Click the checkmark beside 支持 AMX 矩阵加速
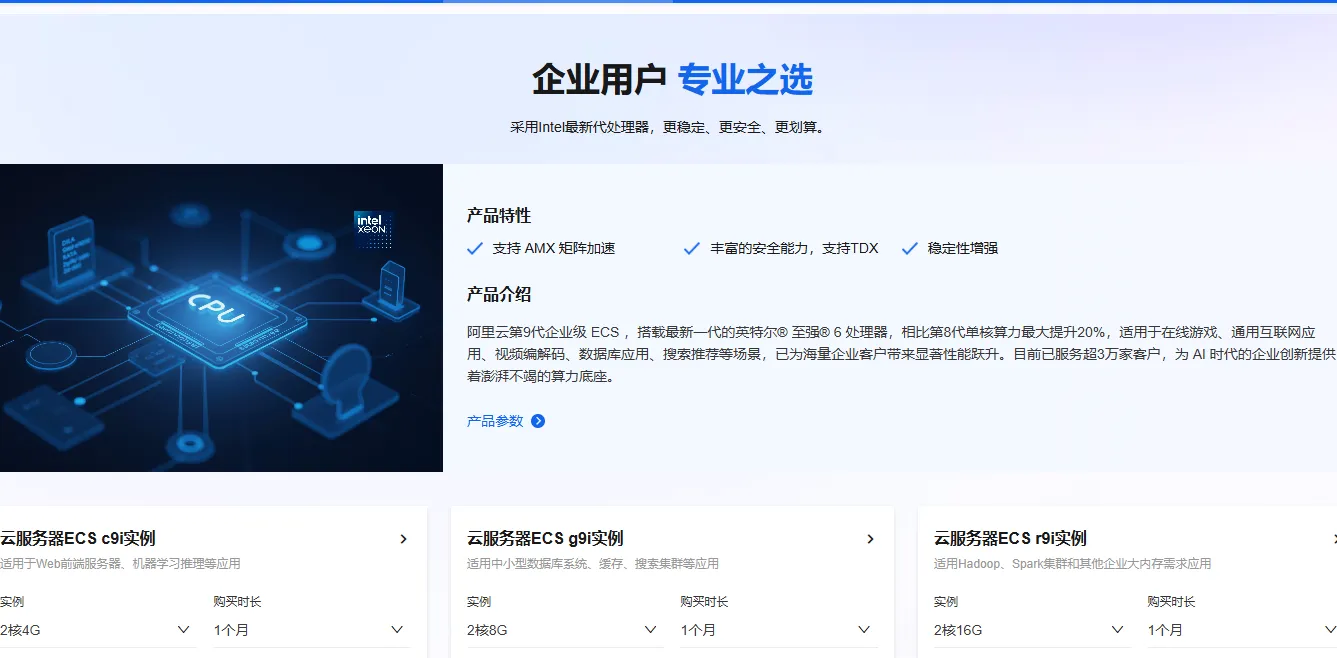1337x658 pixels. point(475,248)
